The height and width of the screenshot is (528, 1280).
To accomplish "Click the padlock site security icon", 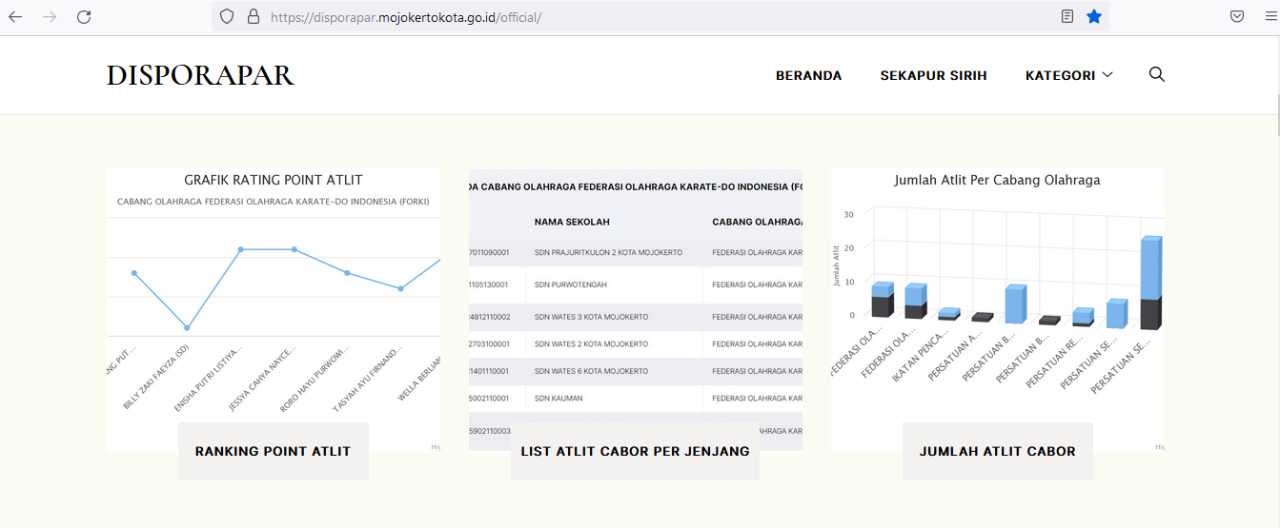I will [253, 17].
